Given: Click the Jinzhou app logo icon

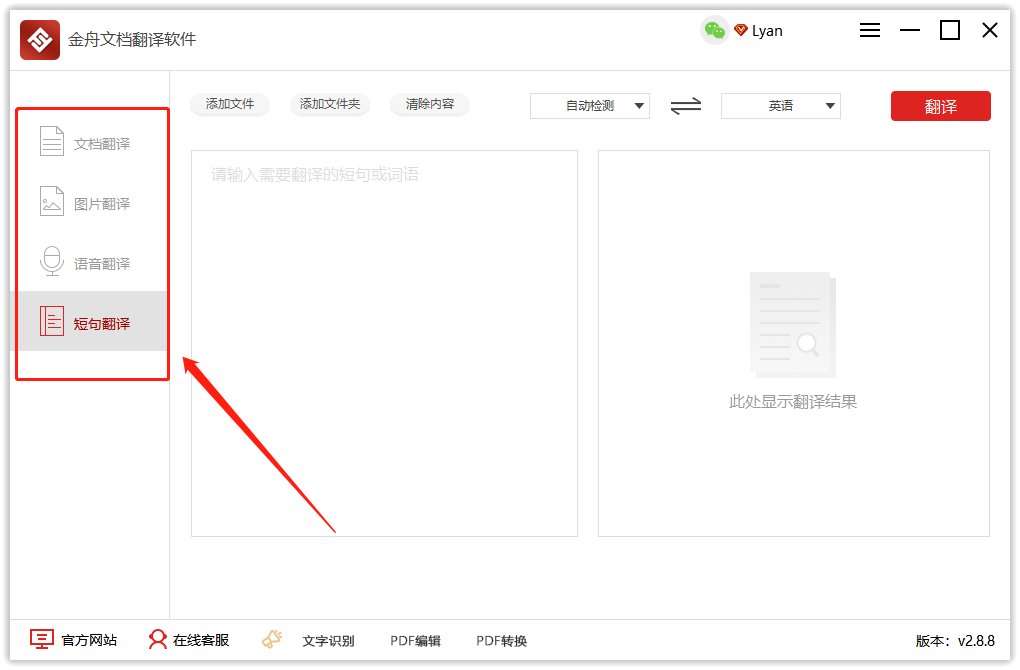Looking at the screenshot, I should (x=40, y=40).
